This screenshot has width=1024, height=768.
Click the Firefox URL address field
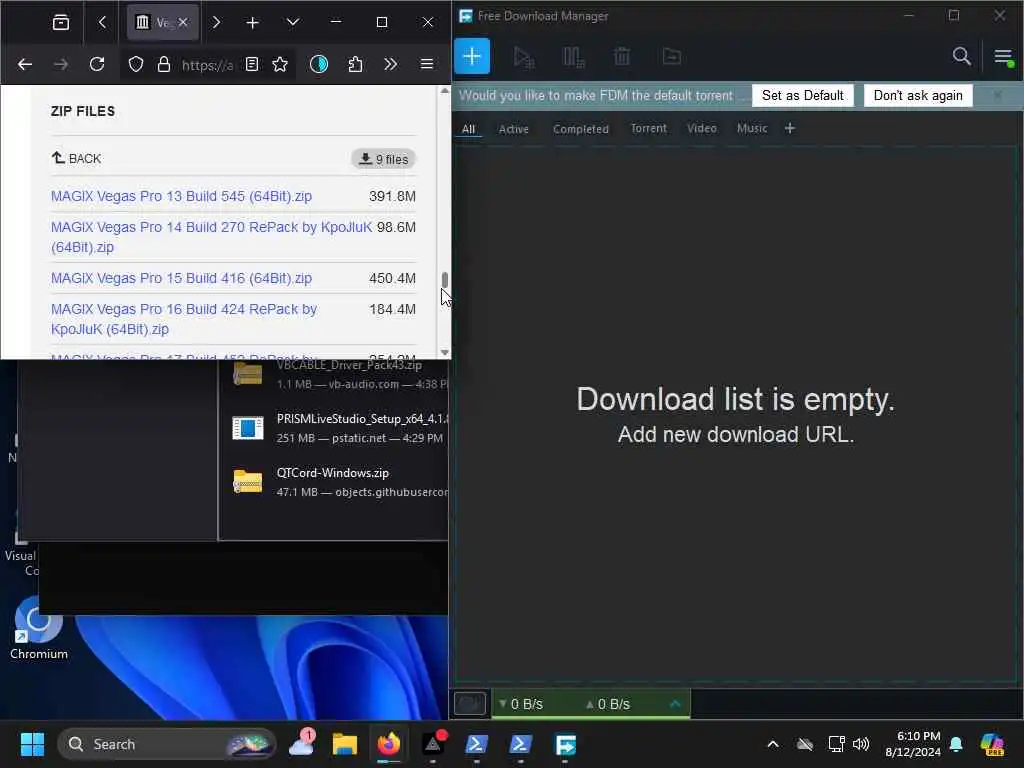(x=208, y=65)
